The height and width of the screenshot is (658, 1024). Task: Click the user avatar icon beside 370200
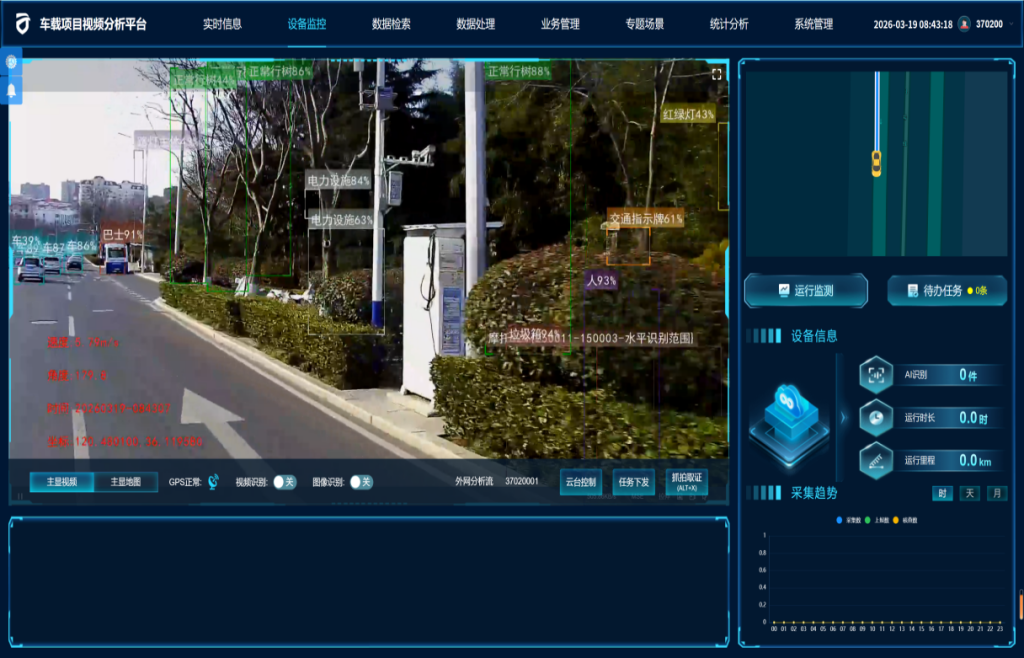[x=964, y=24]
